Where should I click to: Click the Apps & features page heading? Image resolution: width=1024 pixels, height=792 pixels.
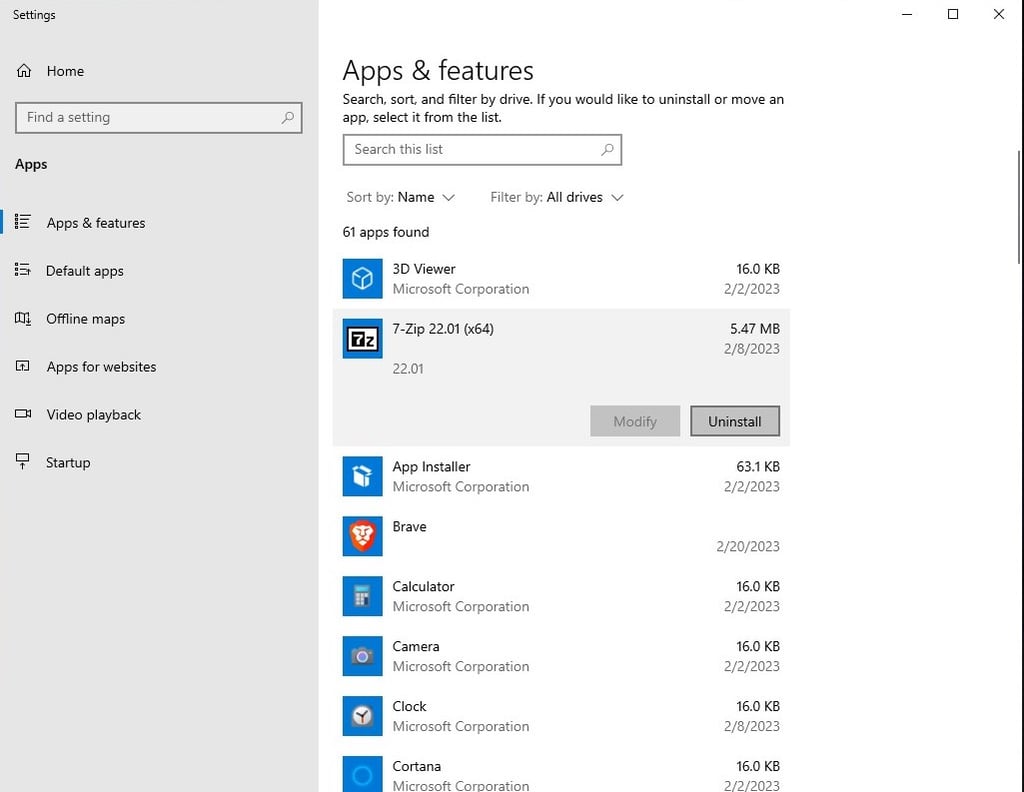[x=438, y=71]
